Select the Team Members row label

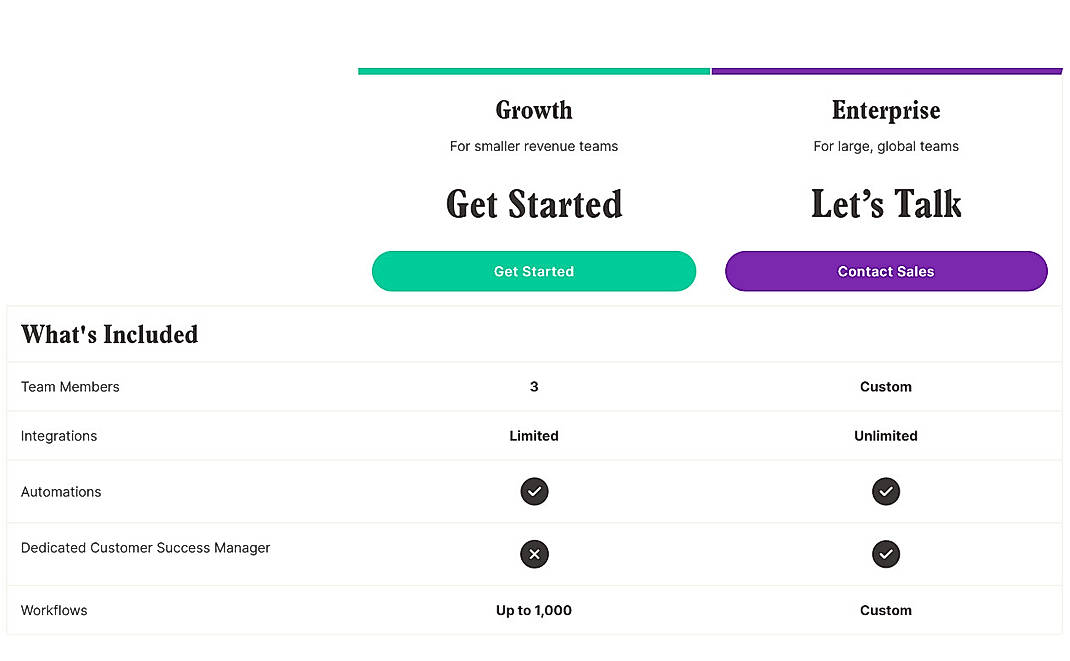click(70, 387)
